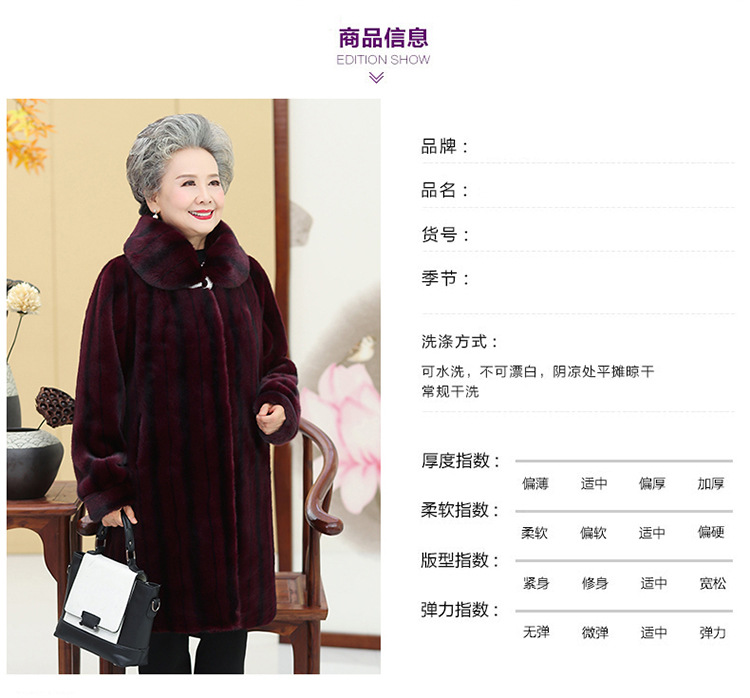
Task: Click the 常规干洗 text line
Action: coord(450,392)
